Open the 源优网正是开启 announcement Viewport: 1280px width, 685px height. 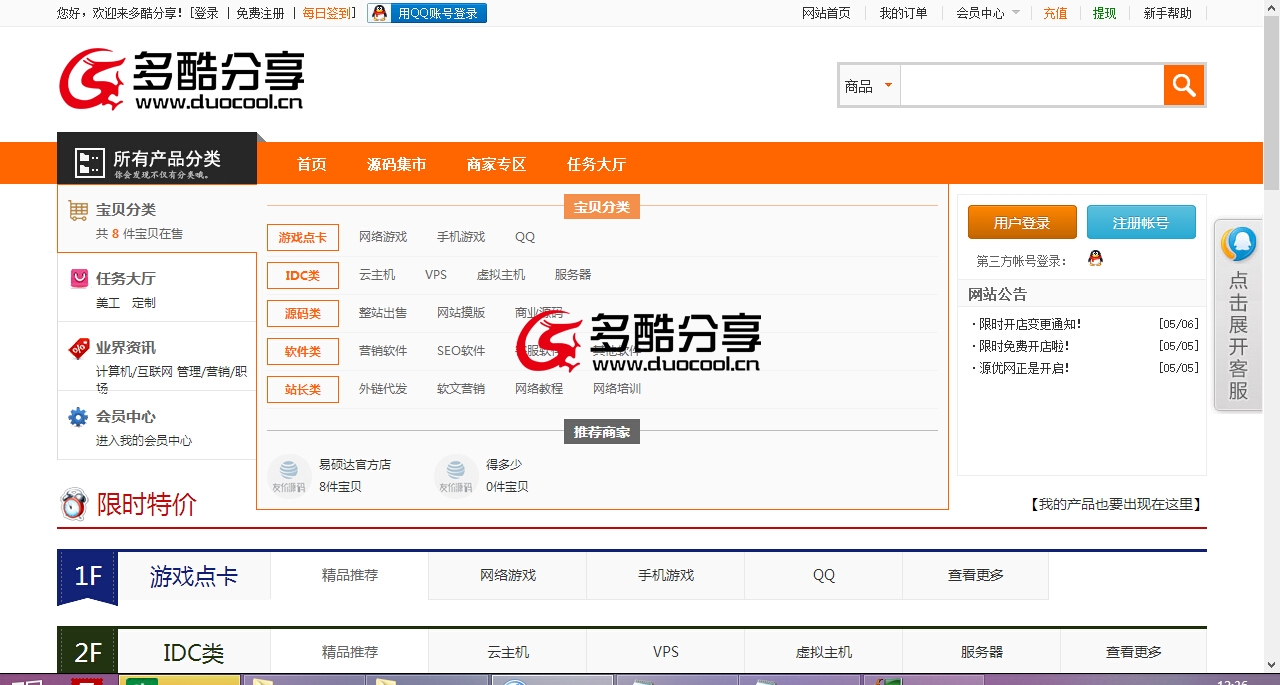pyautogui.click(x=1023, y=368)
